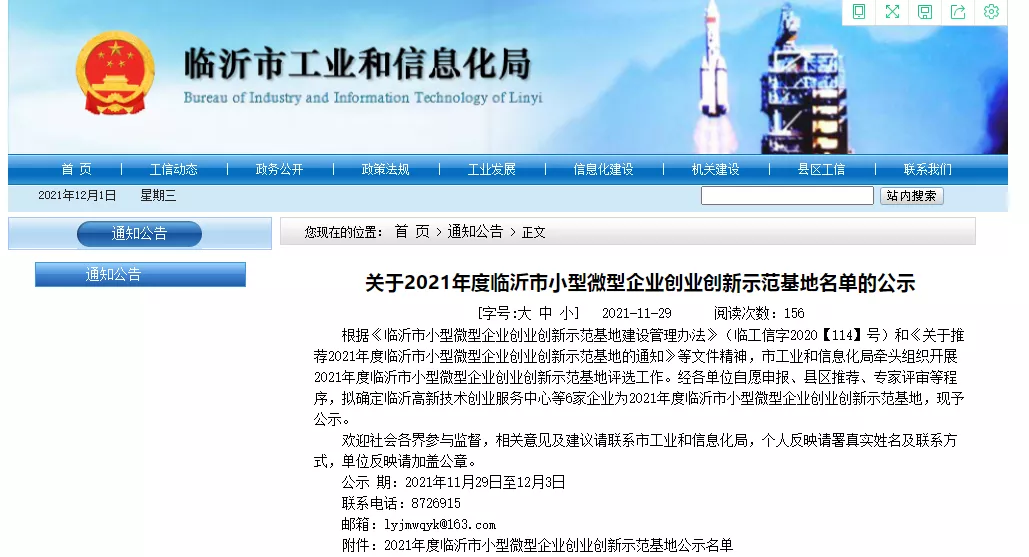
Task: Click the fullscreen expand arrows icon
Action: pyautogui.click(x=892, y=12)
